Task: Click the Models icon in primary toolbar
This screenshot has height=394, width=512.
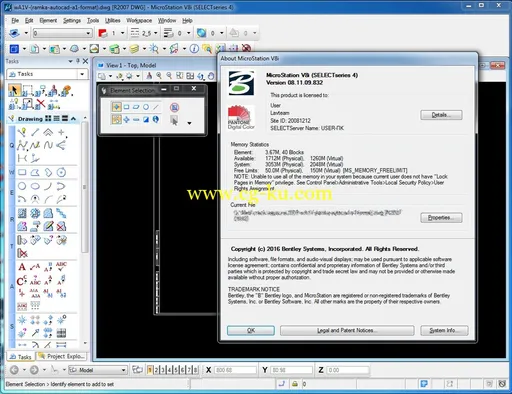Action: coord(34,49)
